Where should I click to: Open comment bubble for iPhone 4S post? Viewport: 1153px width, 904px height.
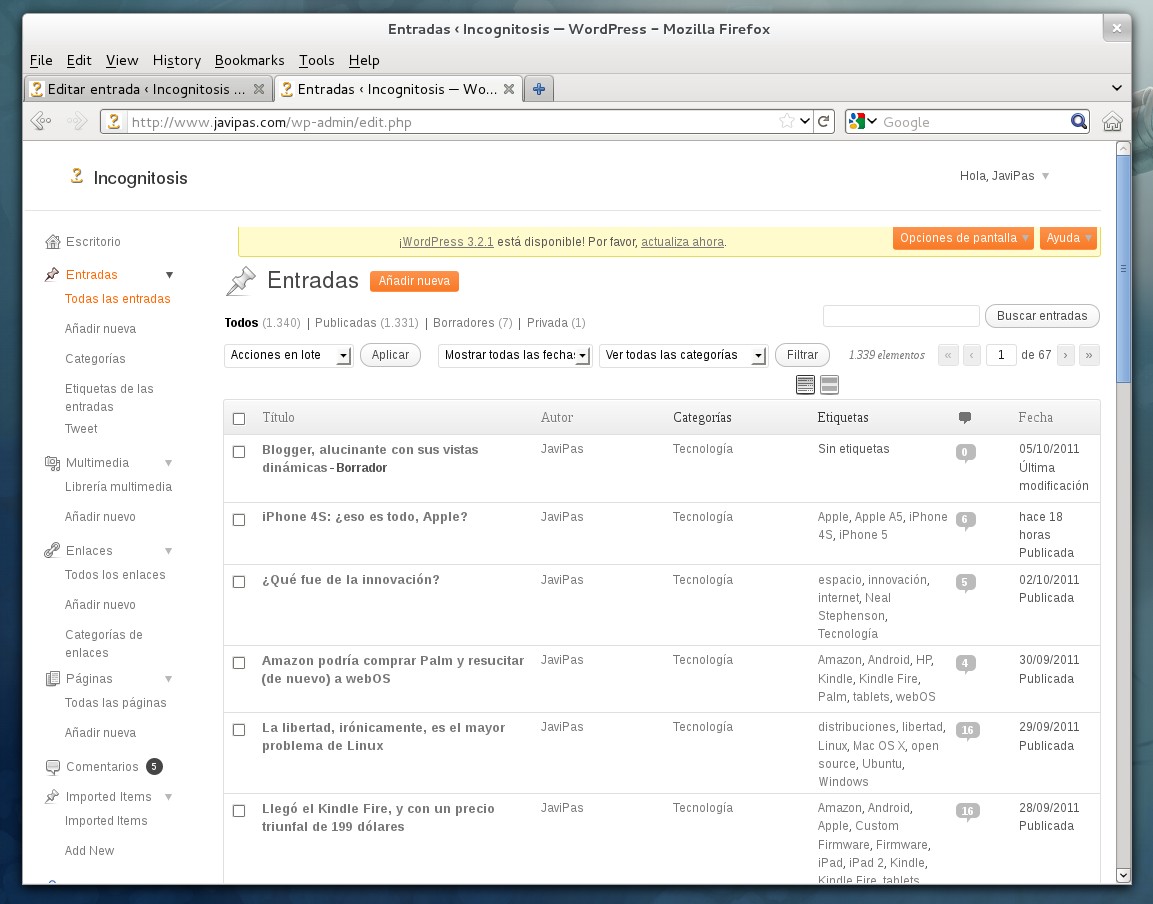[x=965, y=520]
